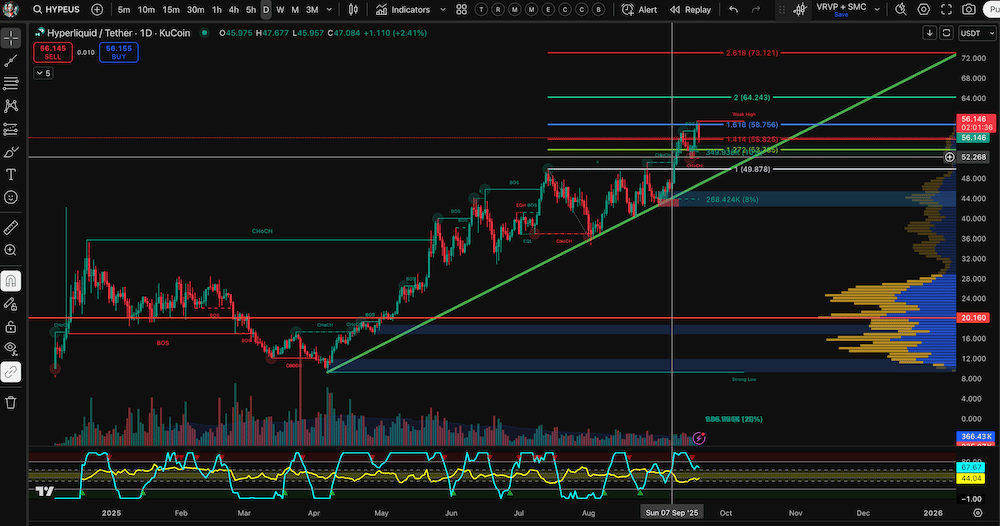Select the trend line drawing tool
Image resolution: width=1000 pixels, height=526 pixels.
pyautogui.click(x=11, y=61)
